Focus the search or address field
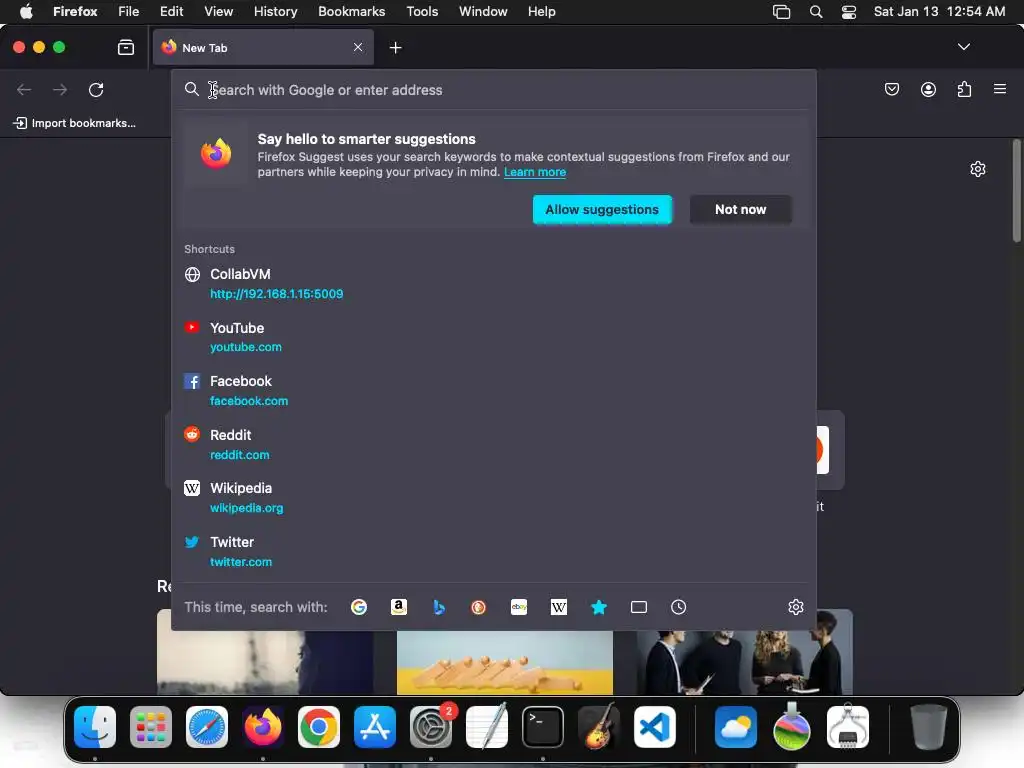Viewport: 1024px width, 768px height. [x=494, y=90]
